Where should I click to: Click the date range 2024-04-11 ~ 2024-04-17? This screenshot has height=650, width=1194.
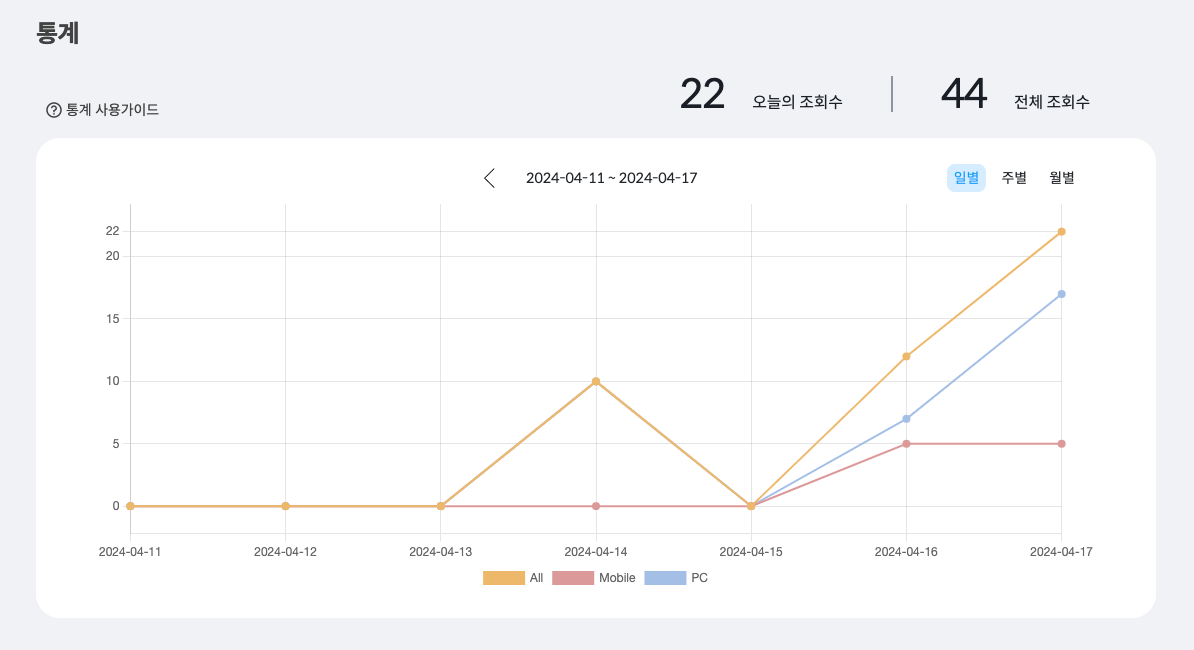click(611, 178)
